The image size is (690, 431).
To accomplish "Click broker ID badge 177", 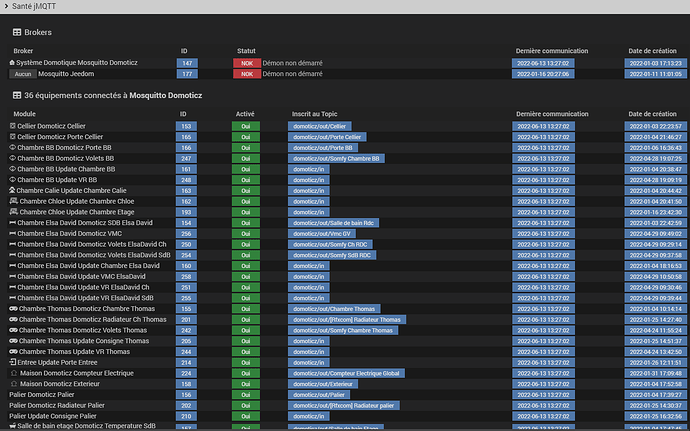I will 187,74.
